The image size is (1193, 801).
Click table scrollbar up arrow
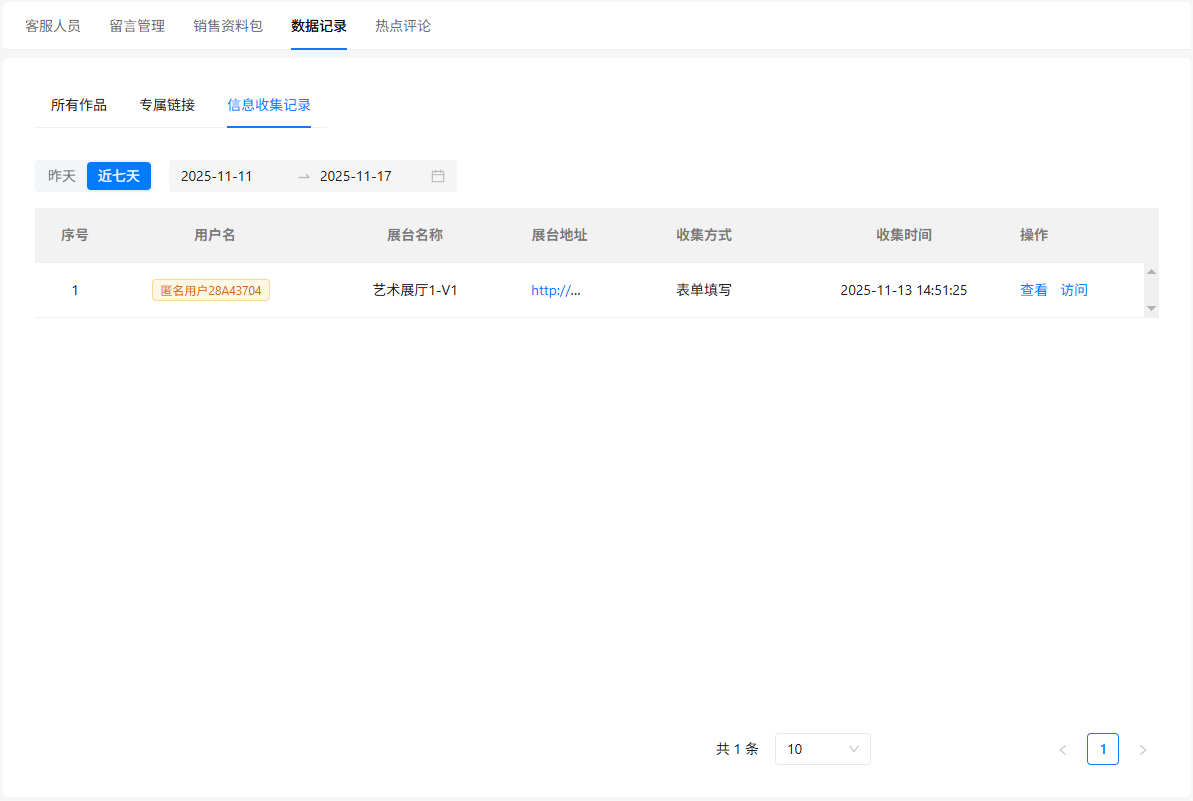click(x=1151, y=272)
